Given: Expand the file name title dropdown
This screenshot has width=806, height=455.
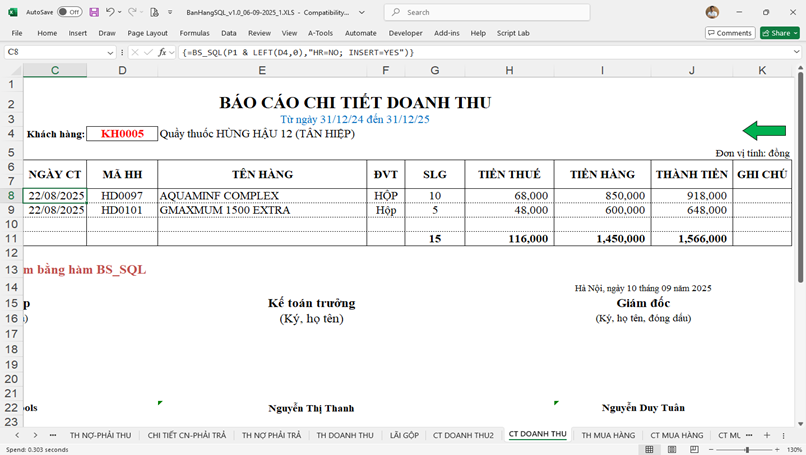Looking at the screenshot, I should click(362, 12).
